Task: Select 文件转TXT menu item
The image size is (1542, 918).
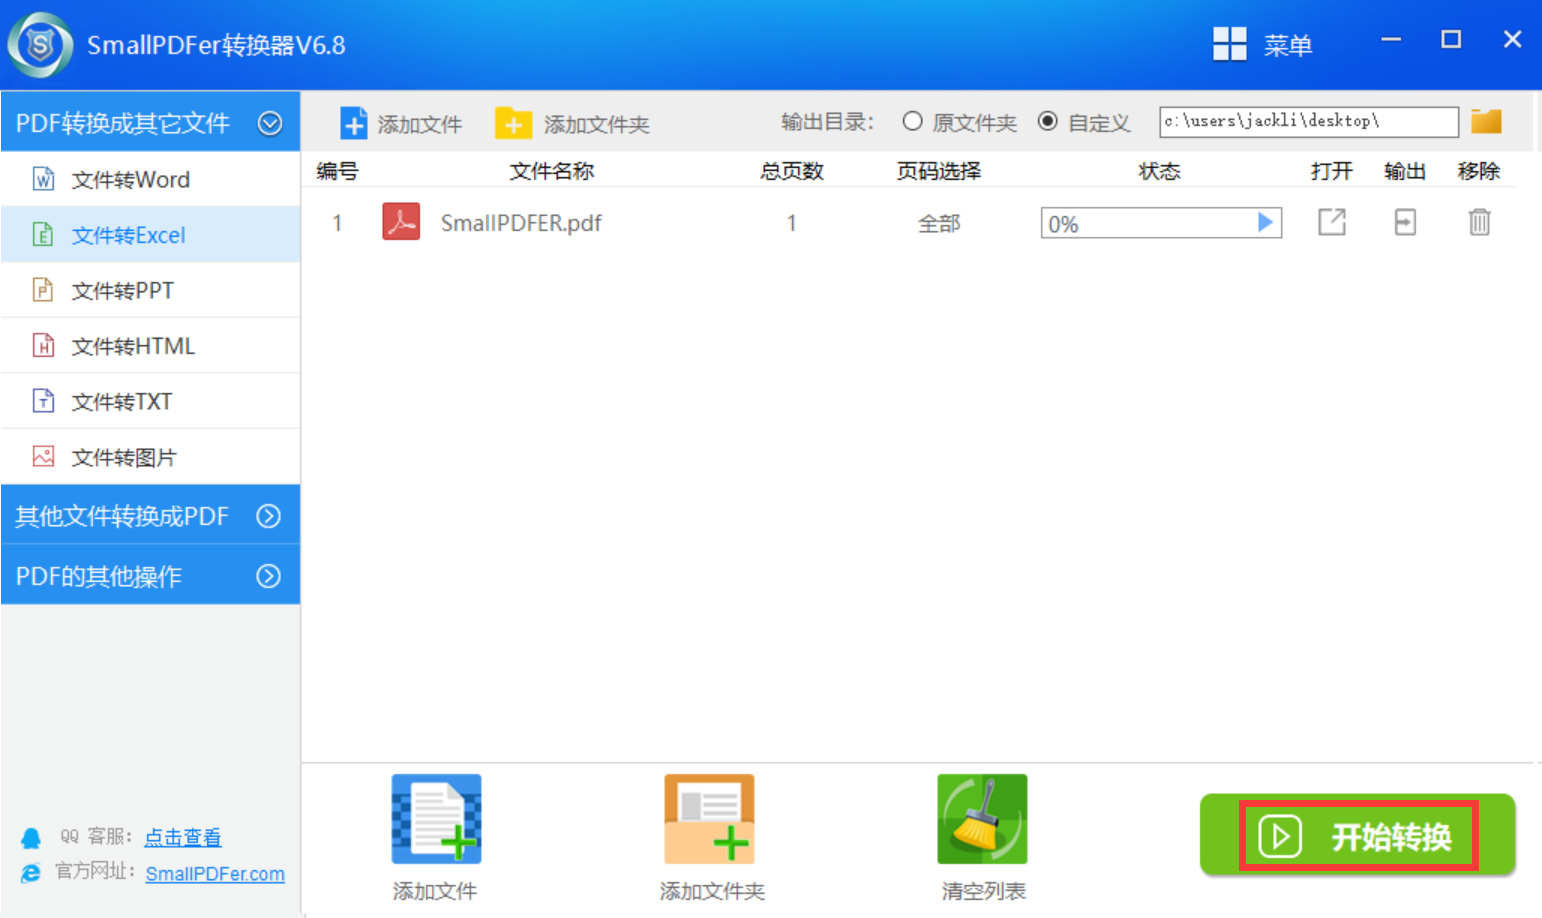Action: coord(150,401)
